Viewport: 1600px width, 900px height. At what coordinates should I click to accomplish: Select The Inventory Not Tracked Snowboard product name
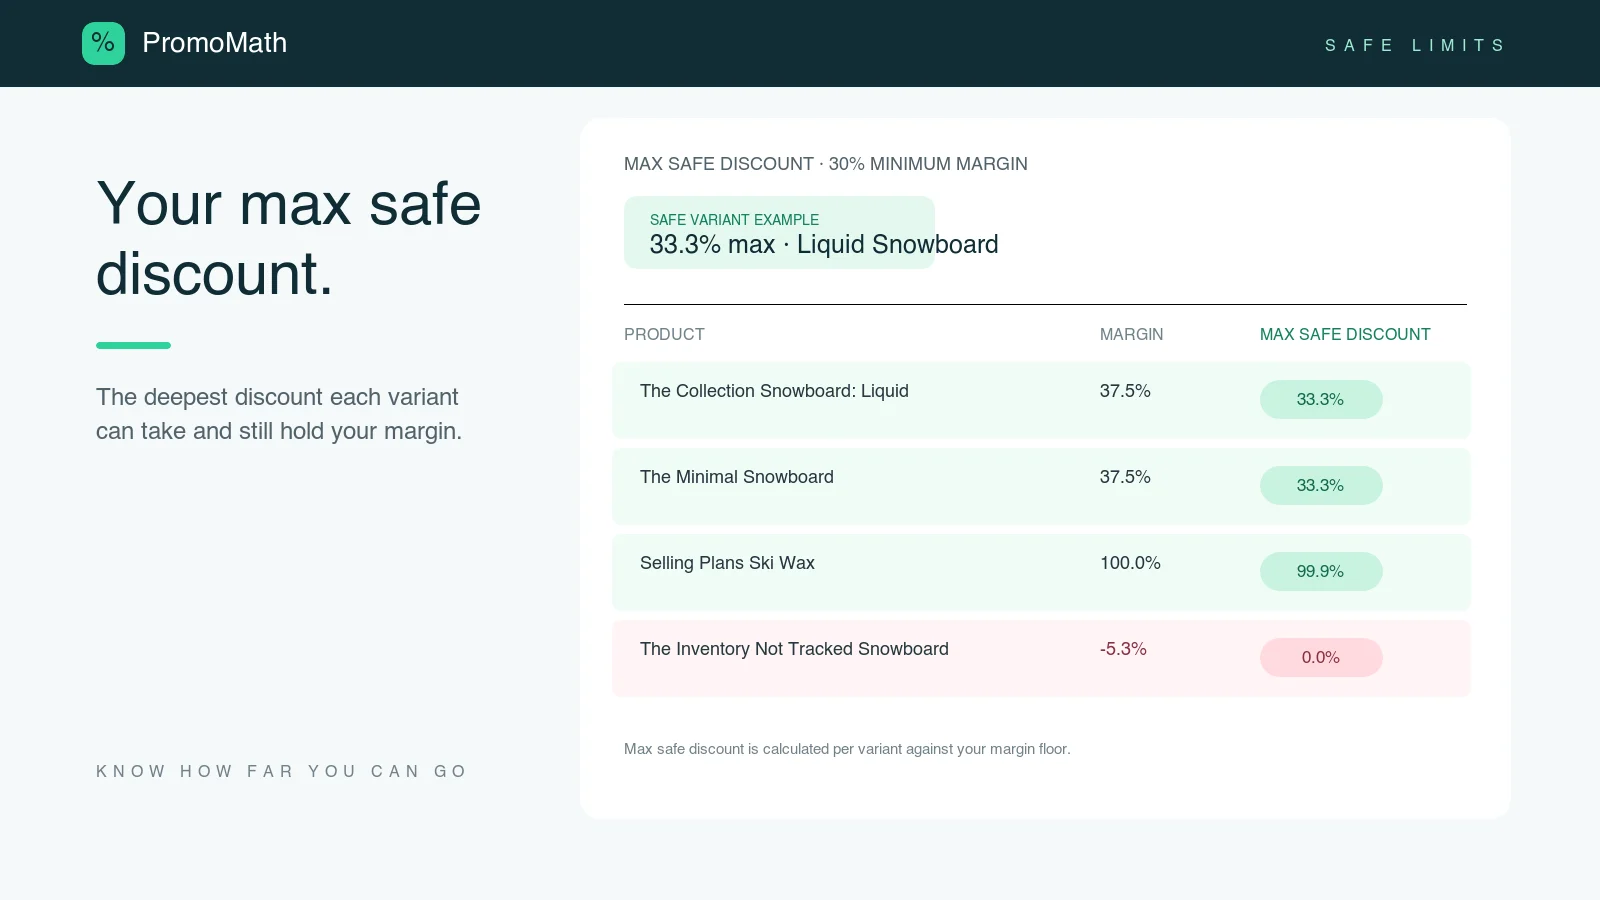coord(794,649)
